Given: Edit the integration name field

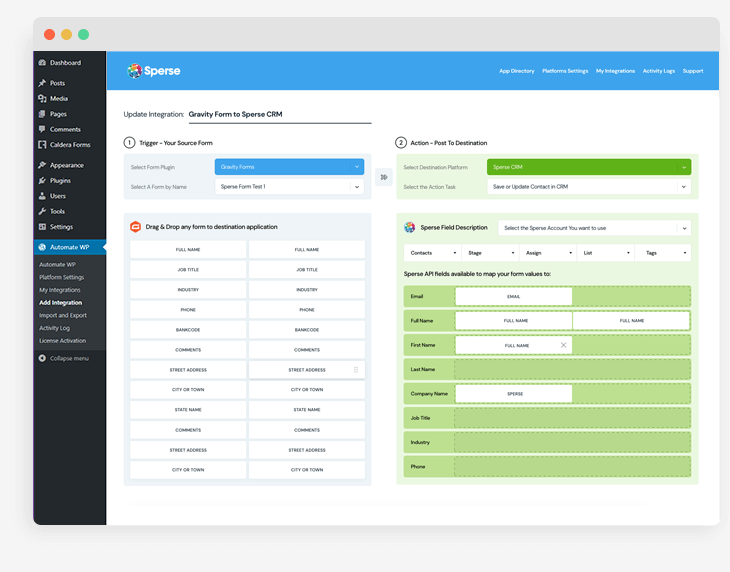Looking at the screenshot, I should 280,114.
